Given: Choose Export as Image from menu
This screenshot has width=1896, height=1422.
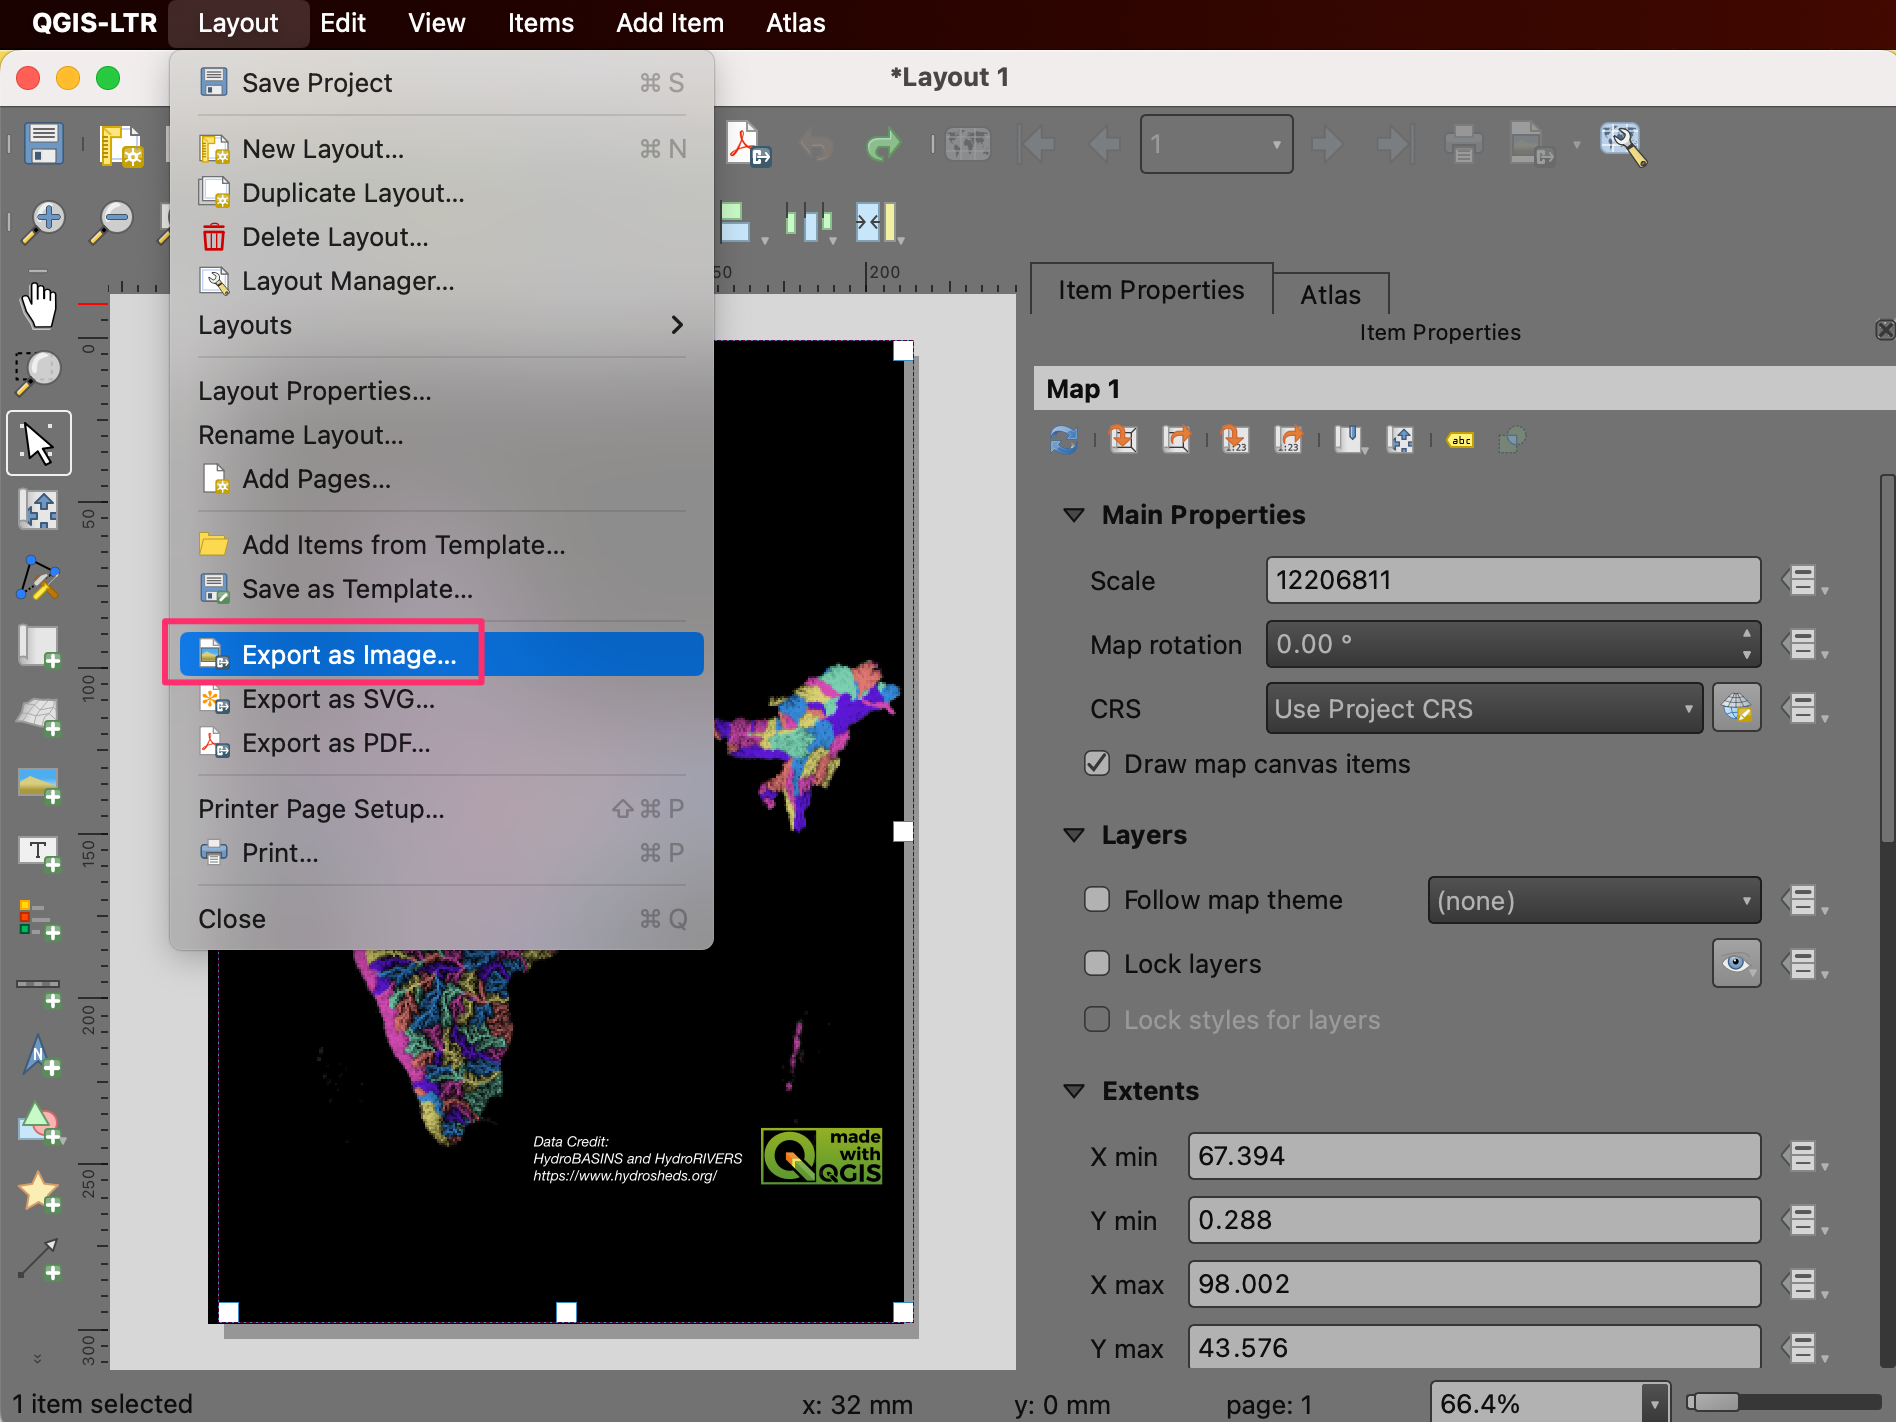Looking at the screenshot, I should (x=348, y=655).
